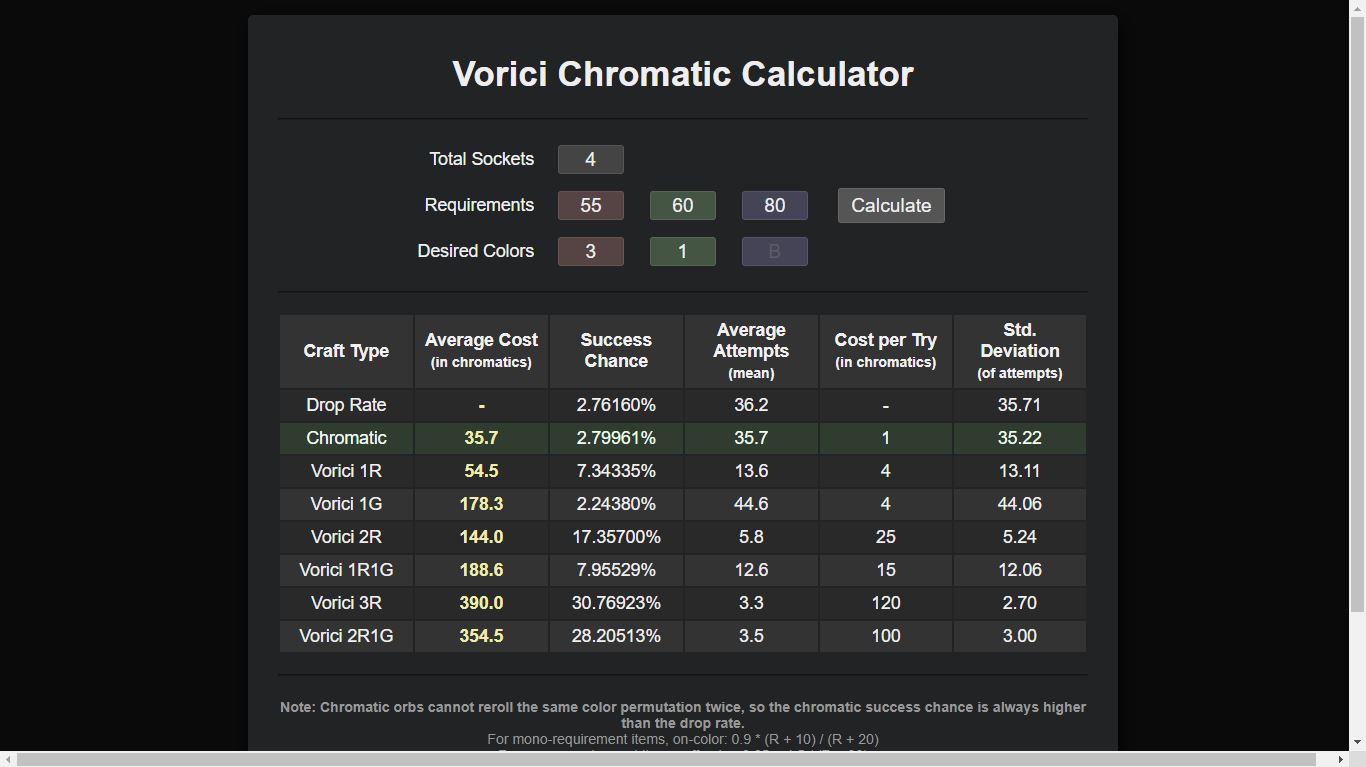Image resolution: width=1366 pixels, height=767 pixels.
Task: Focus the blue requirement field showing 80
Action: coord(775,206)
